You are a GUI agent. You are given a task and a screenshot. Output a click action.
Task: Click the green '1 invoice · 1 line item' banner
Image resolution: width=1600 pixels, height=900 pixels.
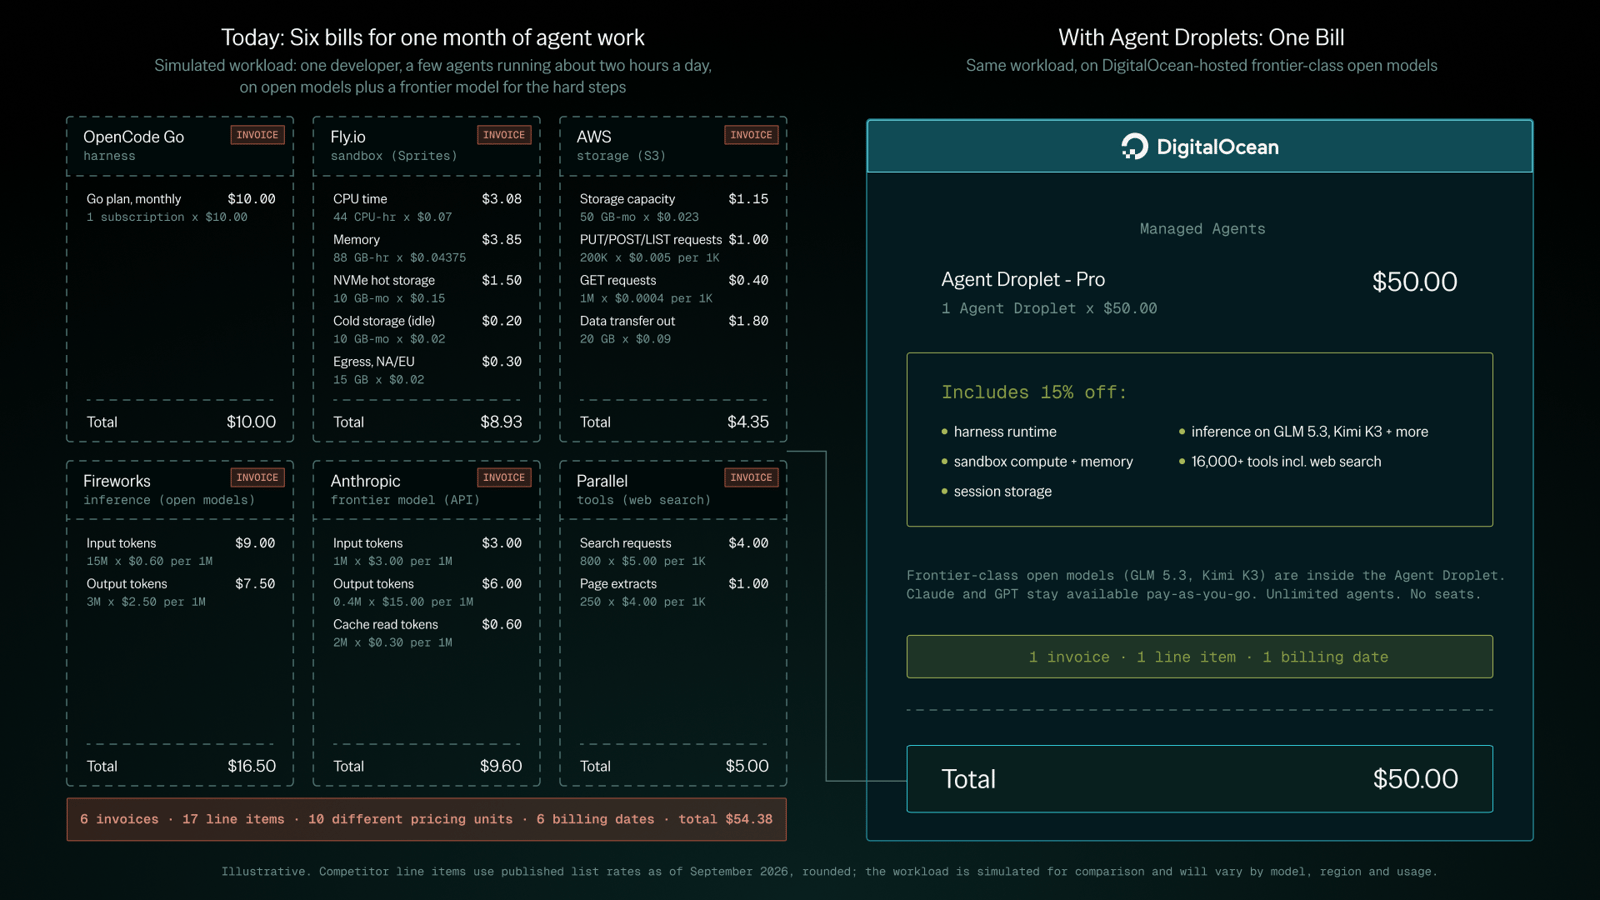coord(1200,657)
